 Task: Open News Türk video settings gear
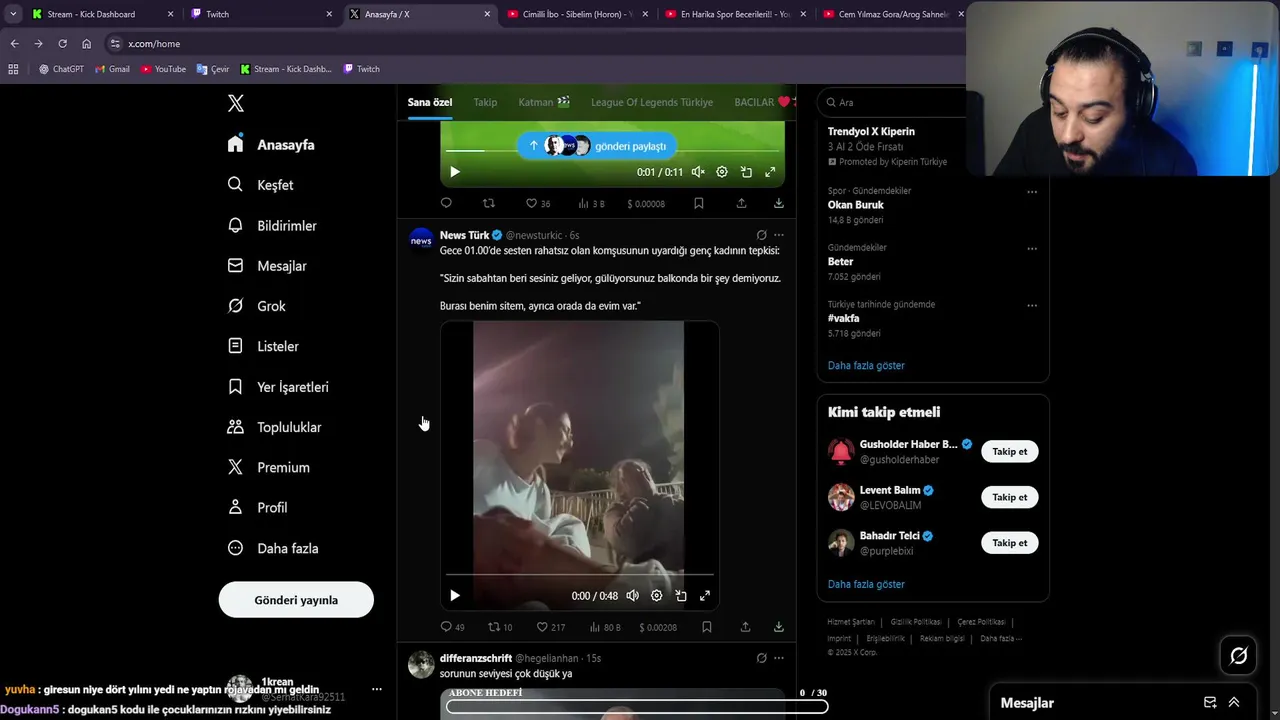[656, 595]
